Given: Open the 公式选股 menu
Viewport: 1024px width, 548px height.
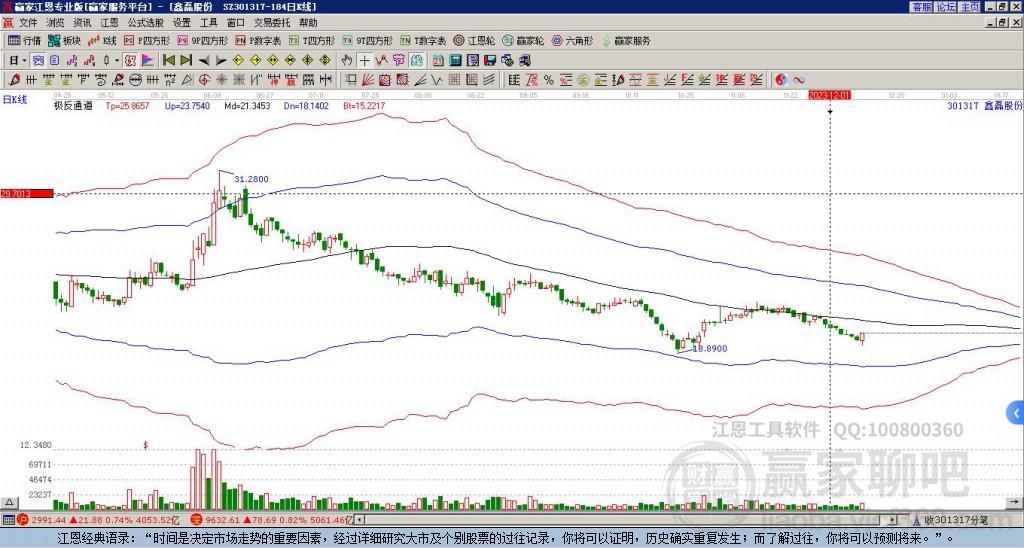Looking at the screenshot, I should coord(146,23).
